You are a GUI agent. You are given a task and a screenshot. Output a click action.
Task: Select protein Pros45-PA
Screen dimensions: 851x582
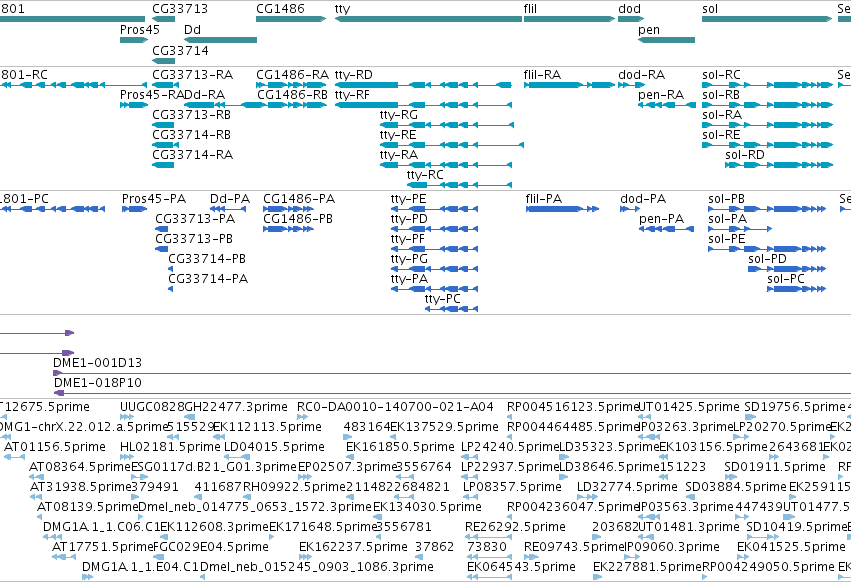(135, 209)
